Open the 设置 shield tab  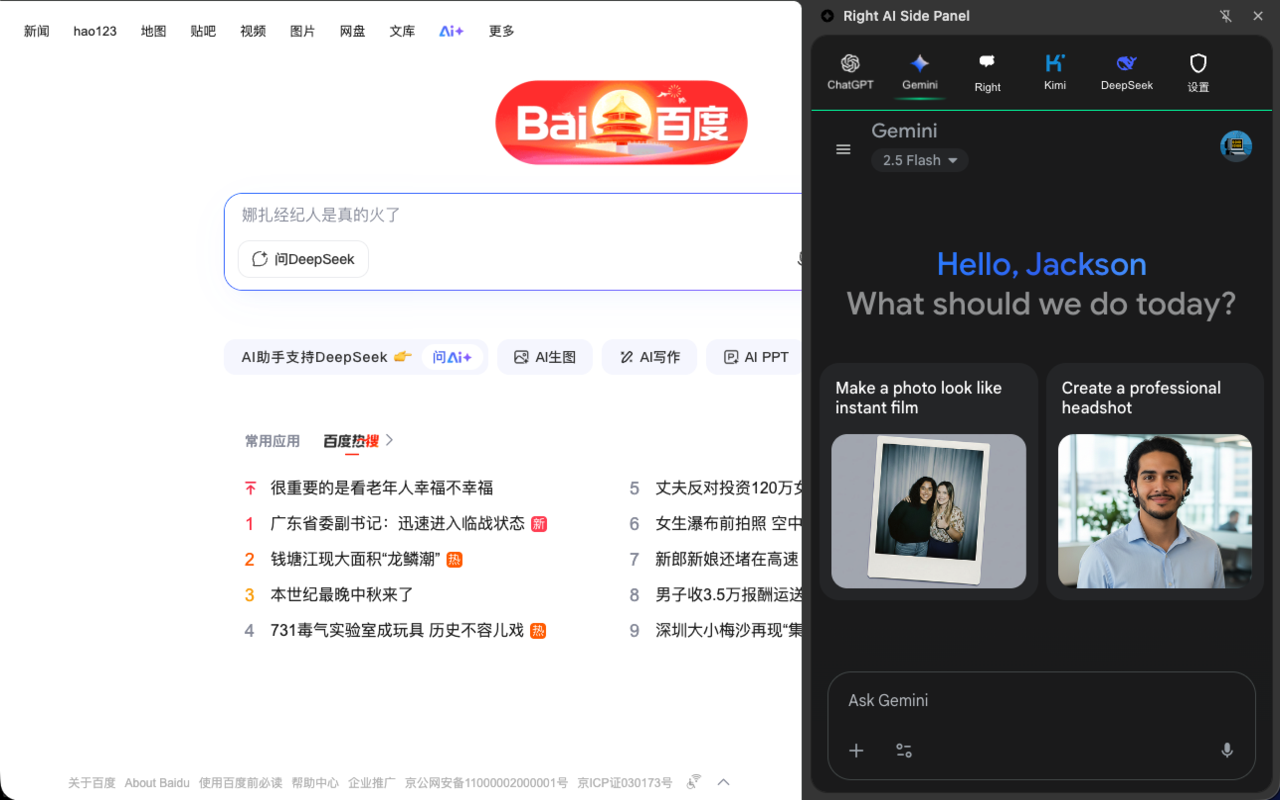1198,73
